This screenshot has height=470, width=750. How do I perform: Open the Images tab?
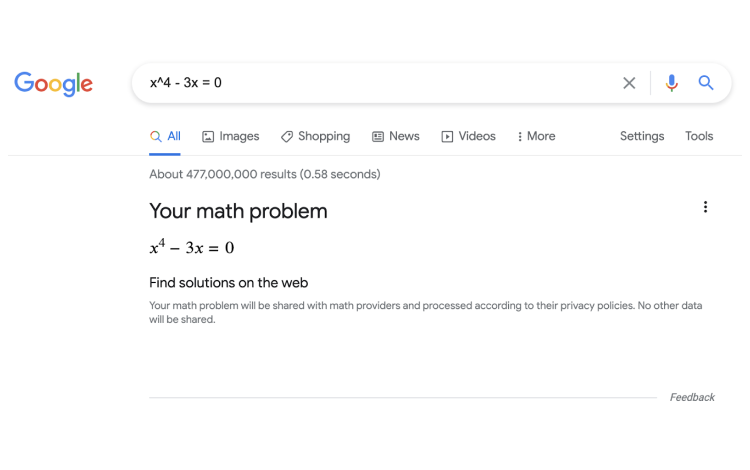[x=231, y=136]
